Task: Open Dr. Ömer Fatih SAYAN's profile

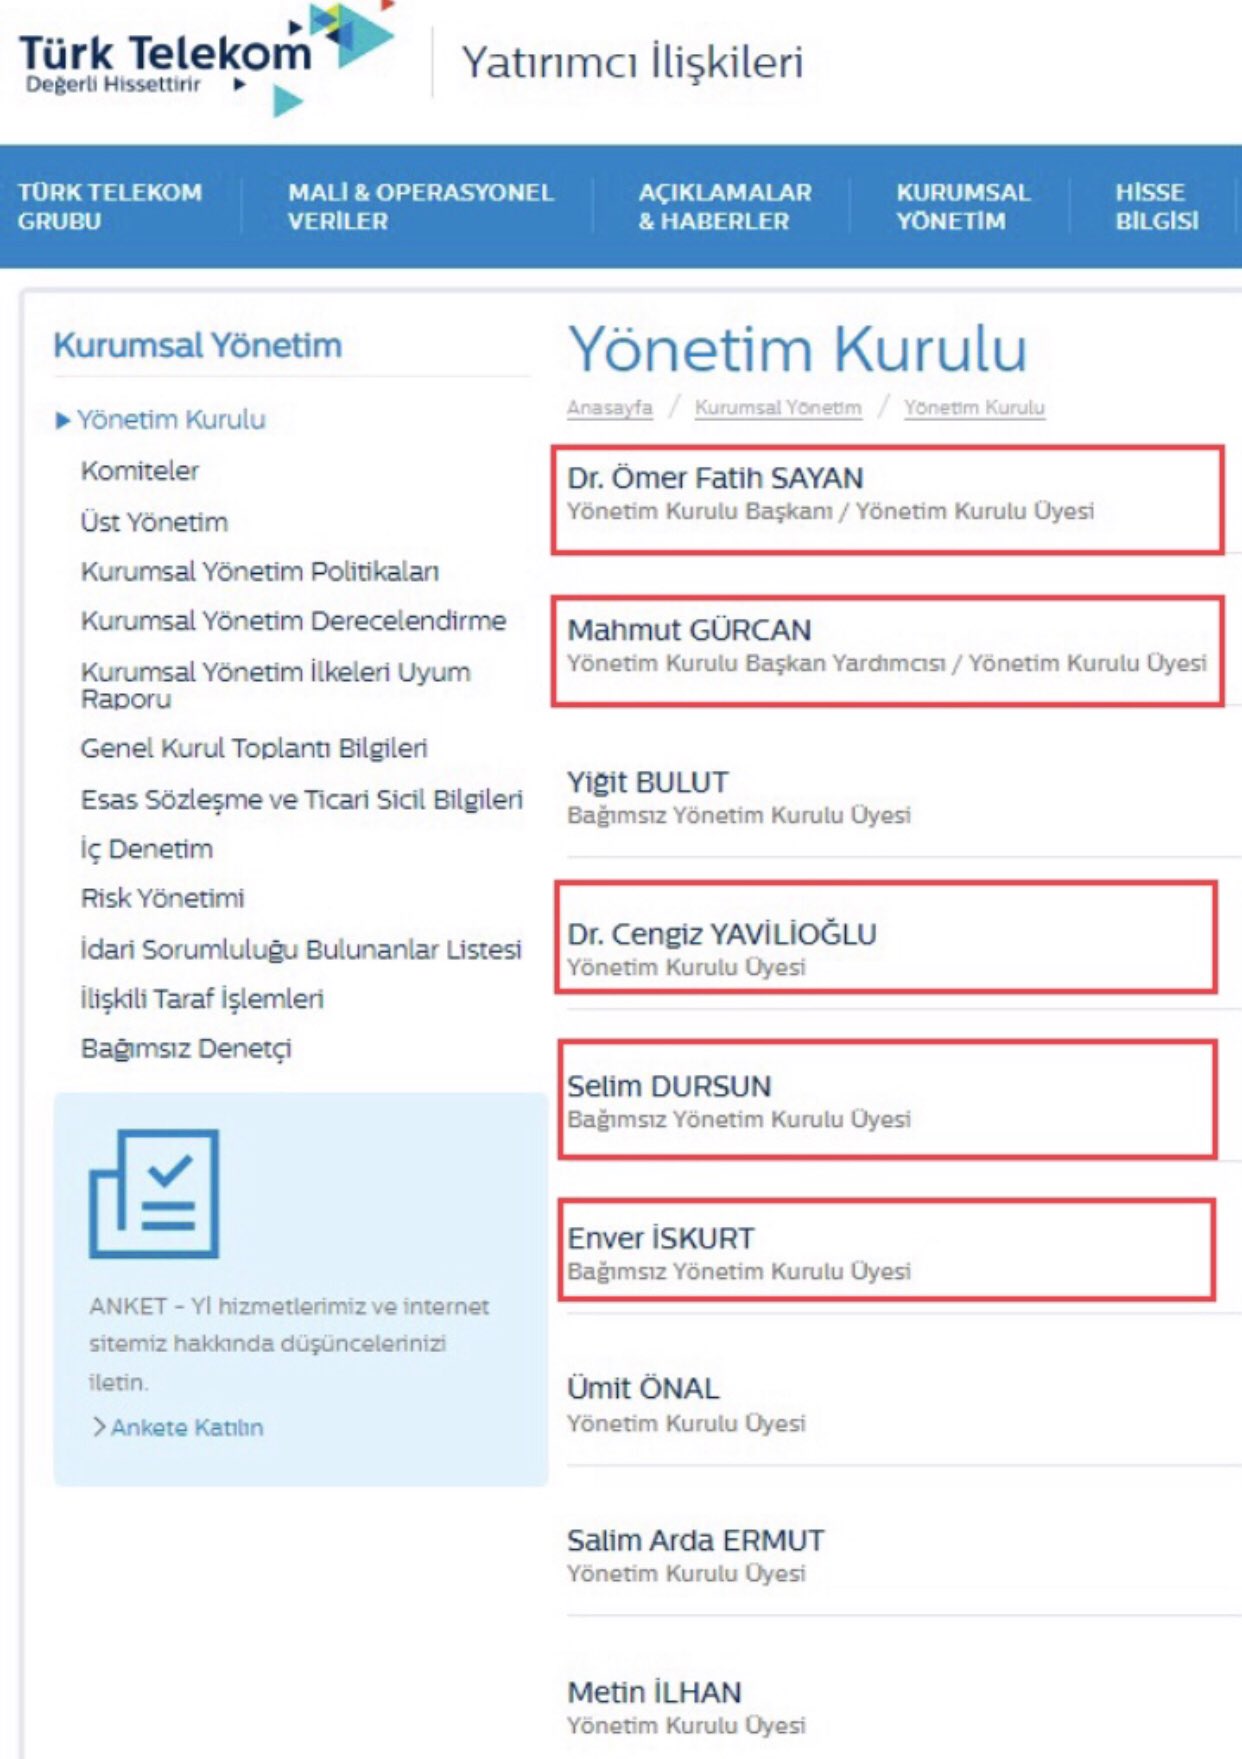Action: click(715, 479)
